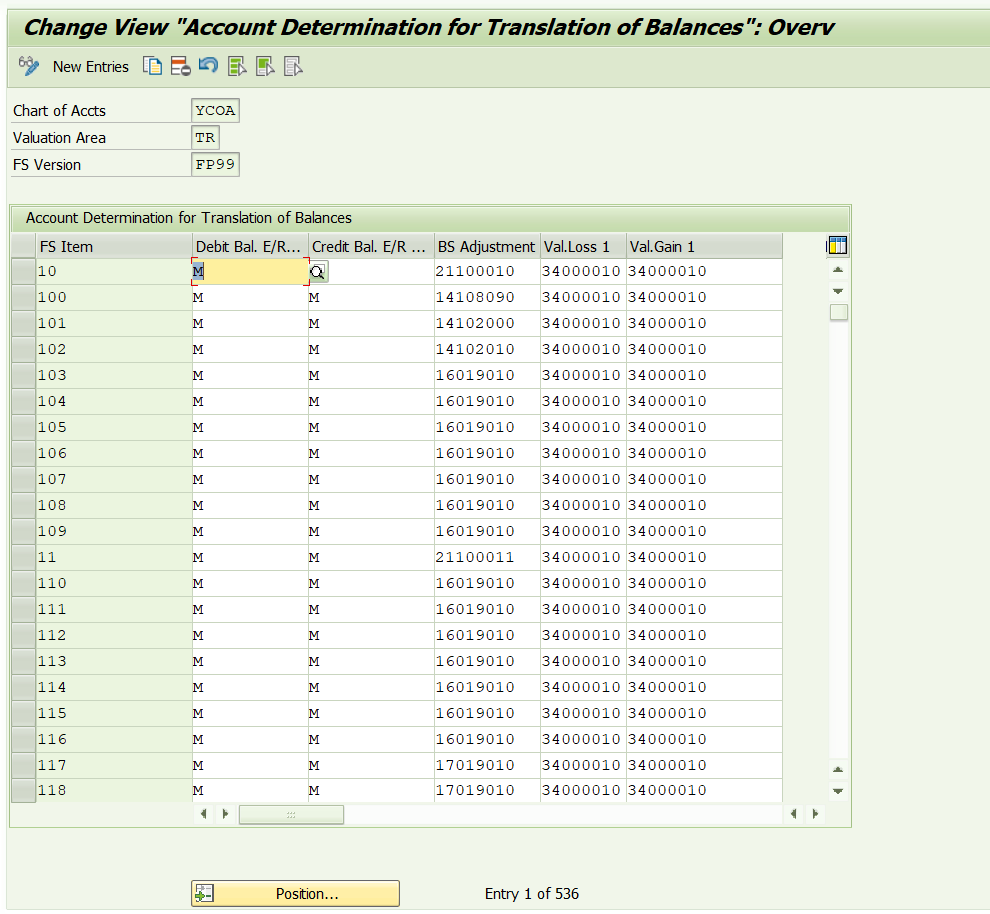The height and width of the screenshot is (914, 990).
Task: Click the Valuation Area input field
Action: pyautogui.click(x=204, y=137)
